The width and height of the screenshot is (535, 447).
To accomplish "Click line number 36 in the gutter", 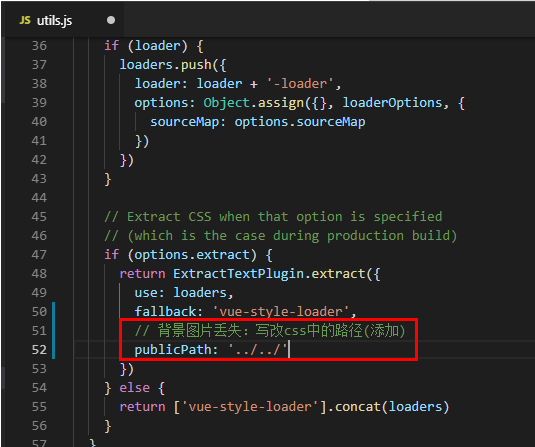I will pos(39,46).
